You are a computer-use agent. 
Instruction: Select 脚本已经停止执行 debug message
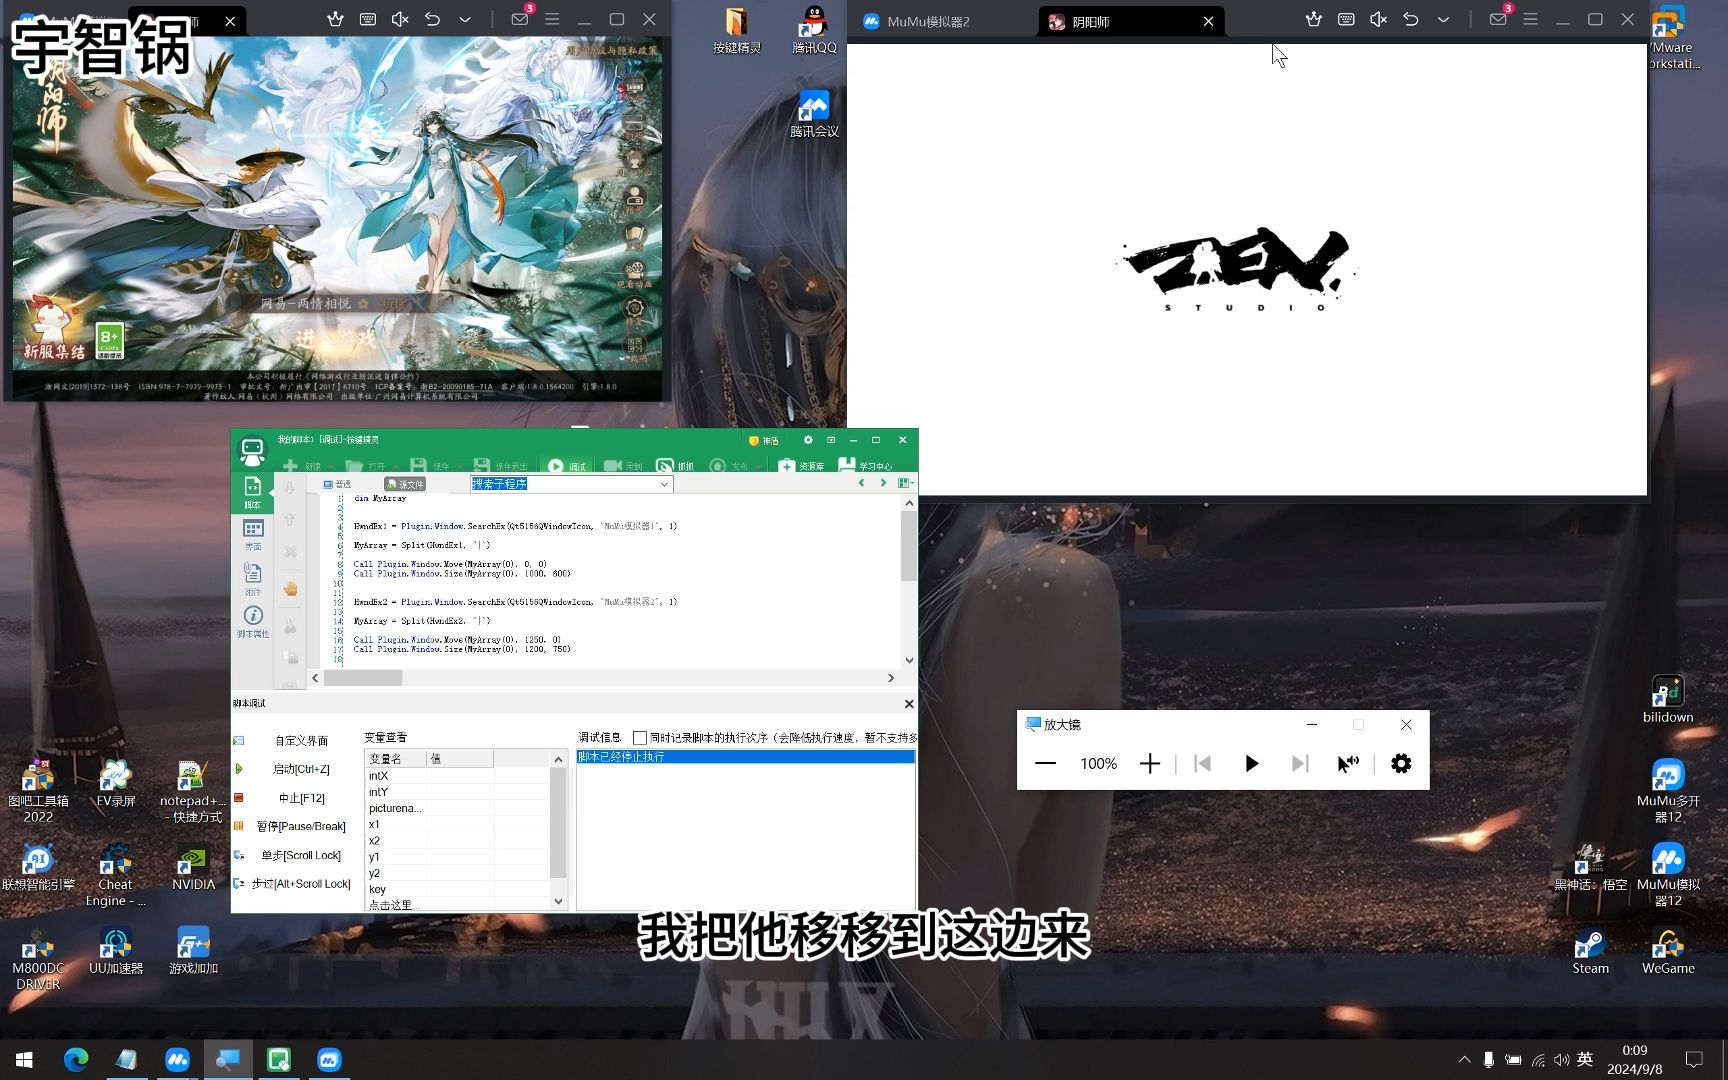pyautogui.click(x=745, y=757)
